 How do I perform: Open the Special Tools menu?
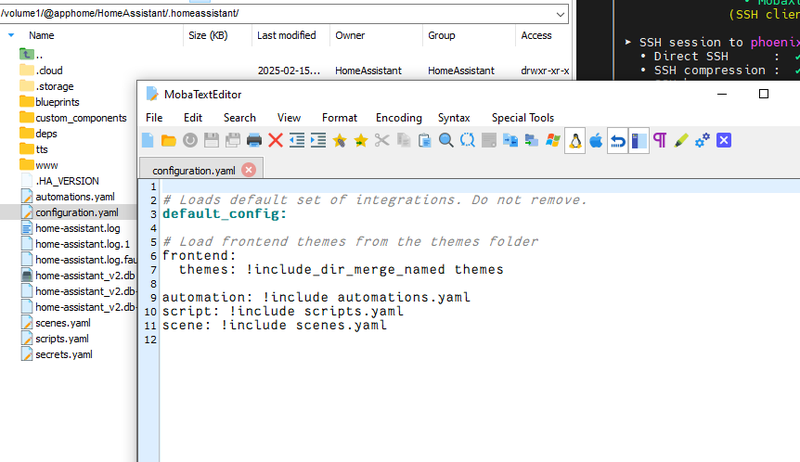(x=522, y=118)
